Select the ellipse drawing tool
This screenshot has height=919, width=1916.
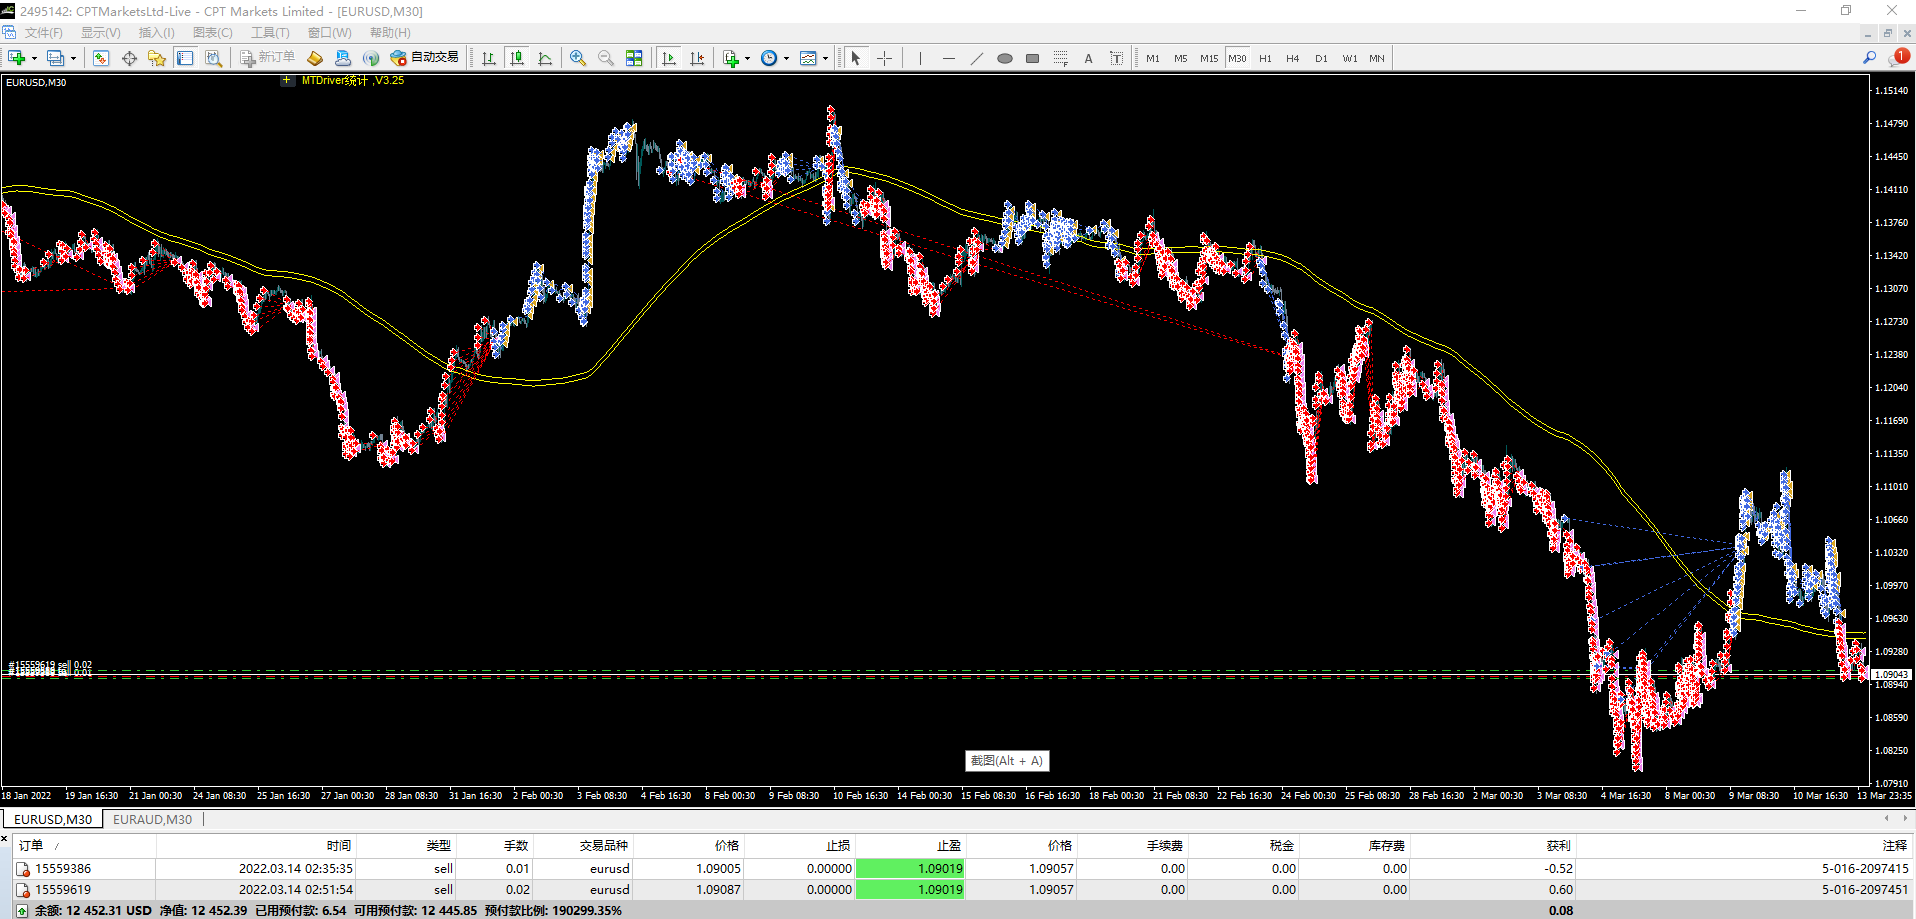[1005, 58]
